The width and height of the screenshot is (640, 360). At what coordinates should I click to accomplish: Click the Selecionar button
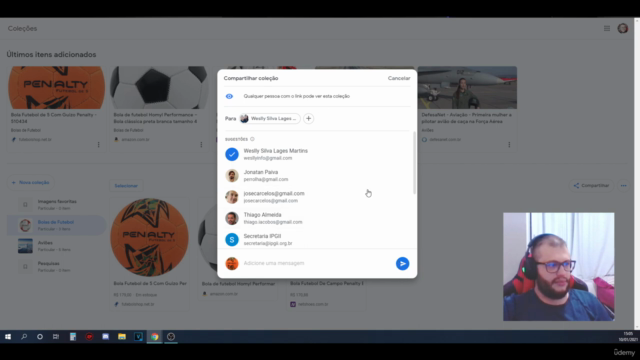click(126, 186)
